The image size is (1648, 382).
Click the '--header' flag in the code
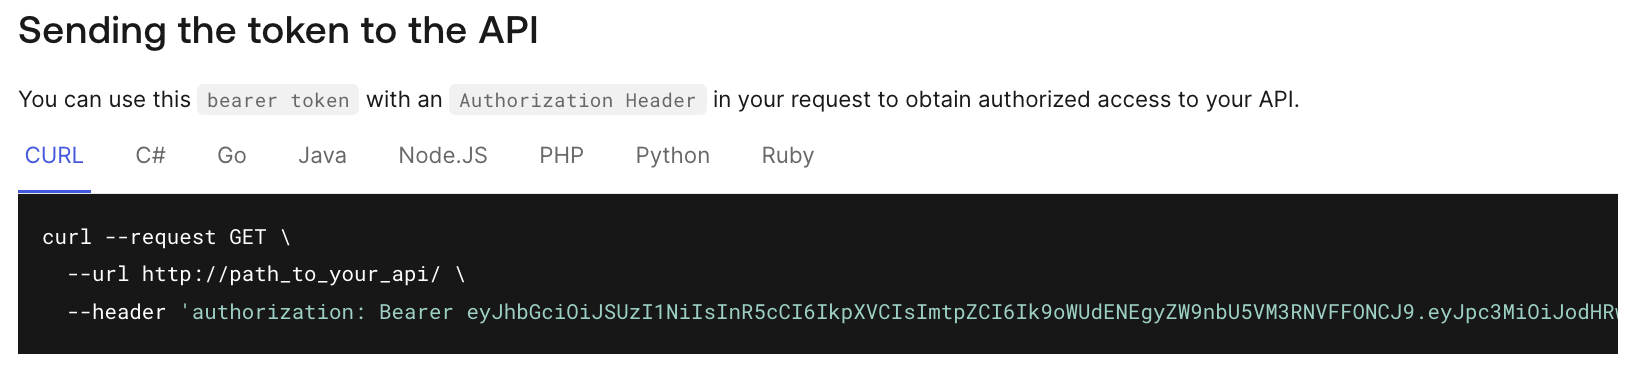point(116,312)
